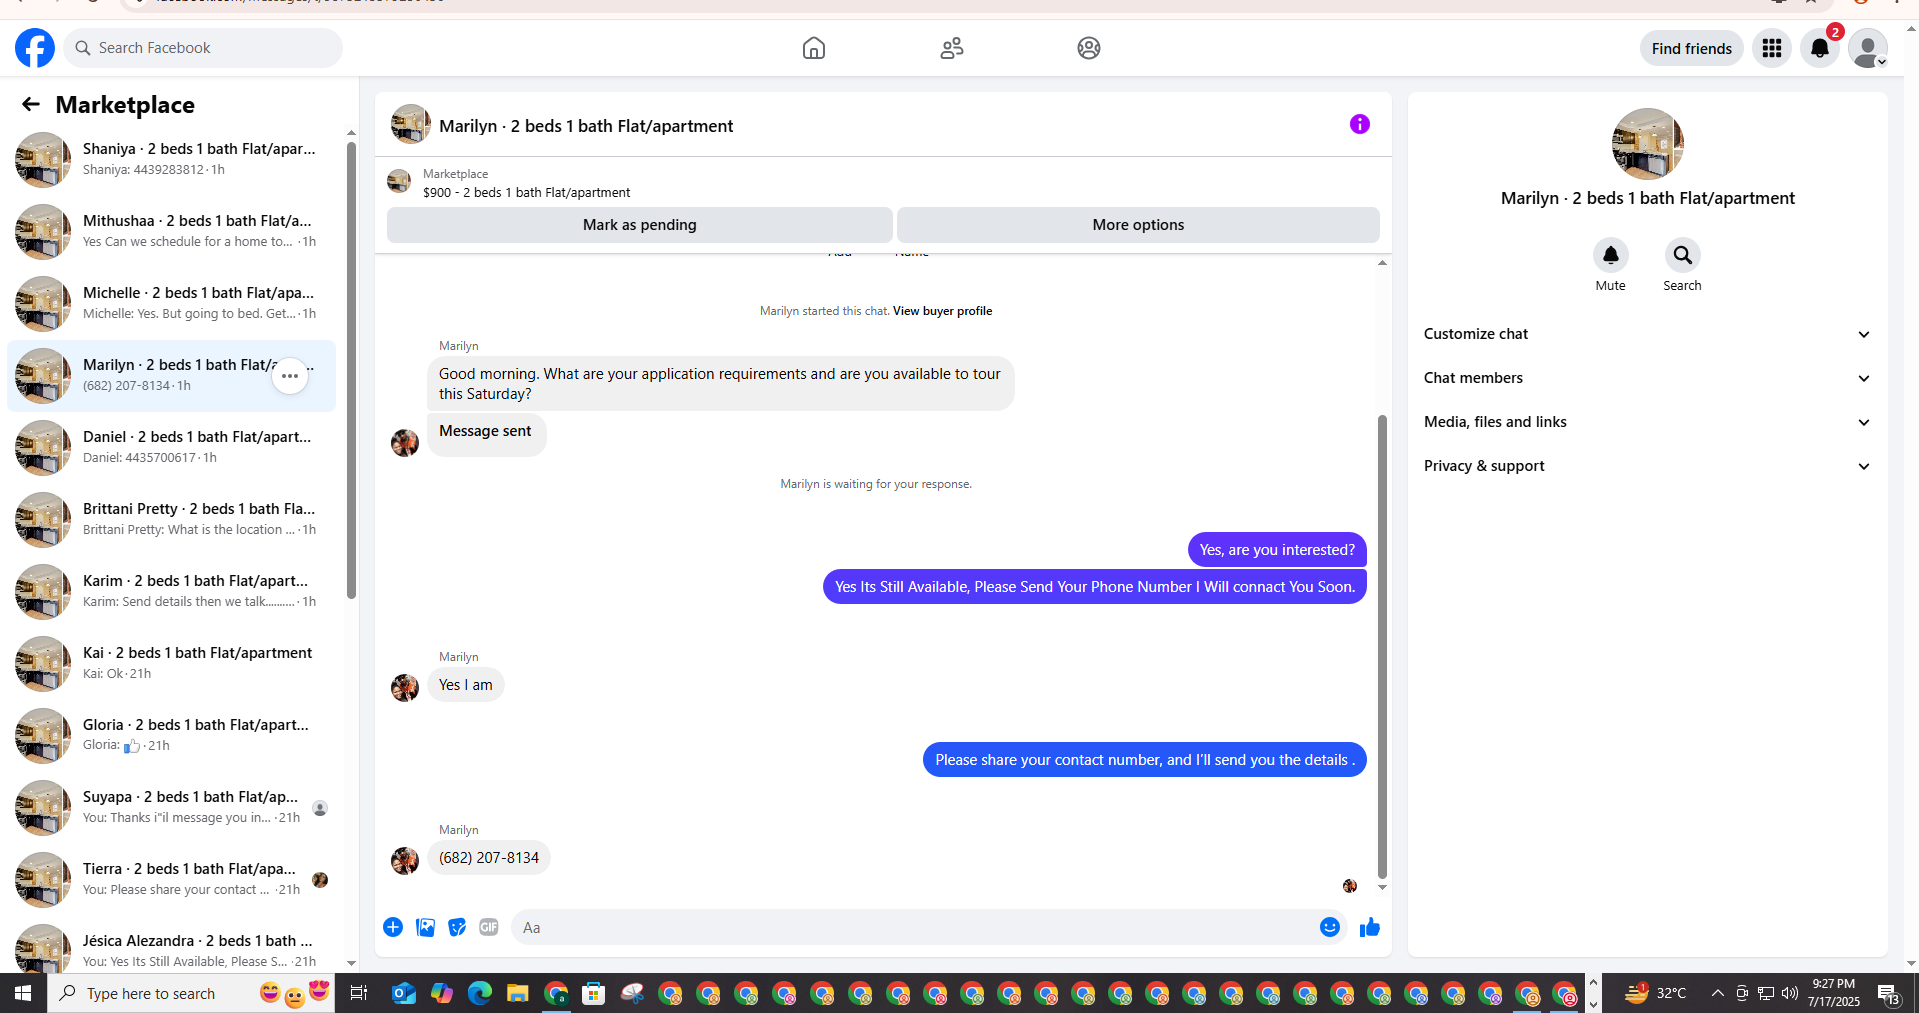Screen dimensions: 1919x1013
Task: Open Tierra's conversation
Action: click(x=172, y=880)
